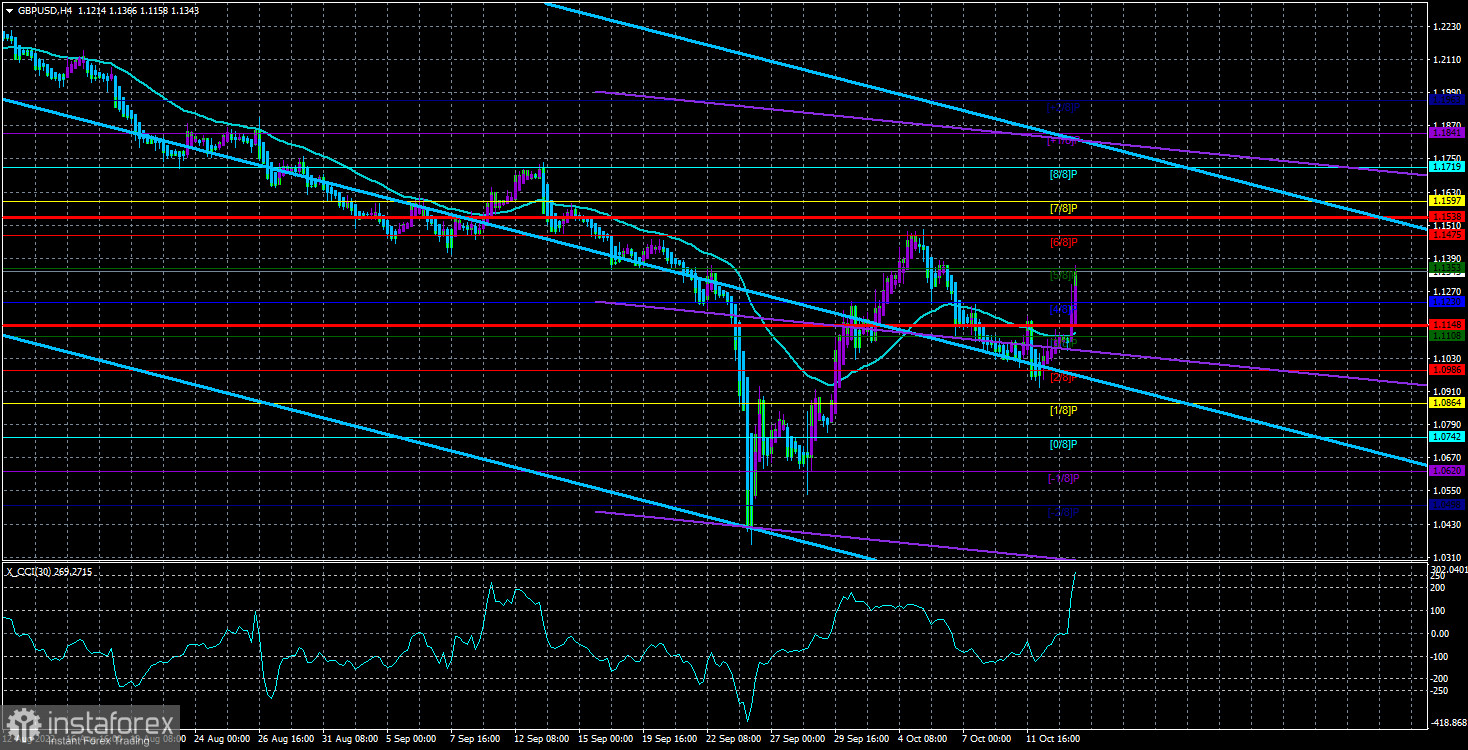Image resolution: width=1468 pixels, height=750 pixels.
Task: Click the [1/8]P Murray level label
Action: tap(1062, 410)
